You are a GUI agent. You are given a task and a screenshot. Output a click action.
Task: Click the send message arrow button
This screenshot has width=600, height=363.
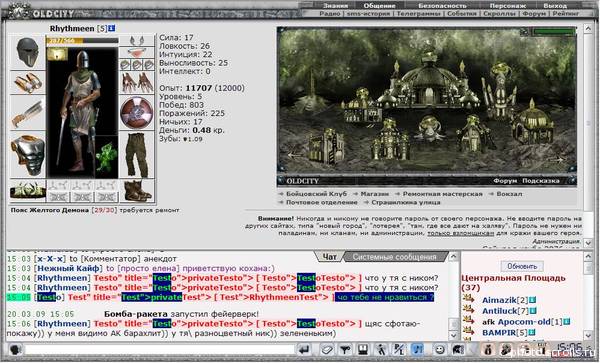click(304, 349)
